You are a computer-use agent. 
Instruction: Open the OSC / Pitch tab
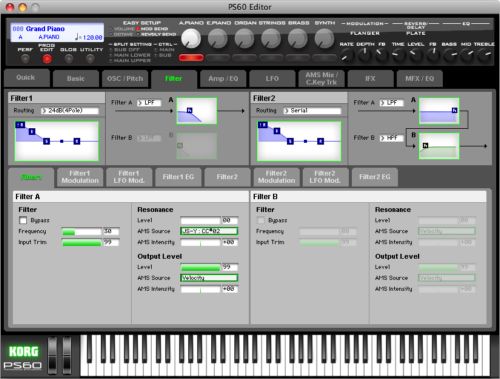pos(125,79)
